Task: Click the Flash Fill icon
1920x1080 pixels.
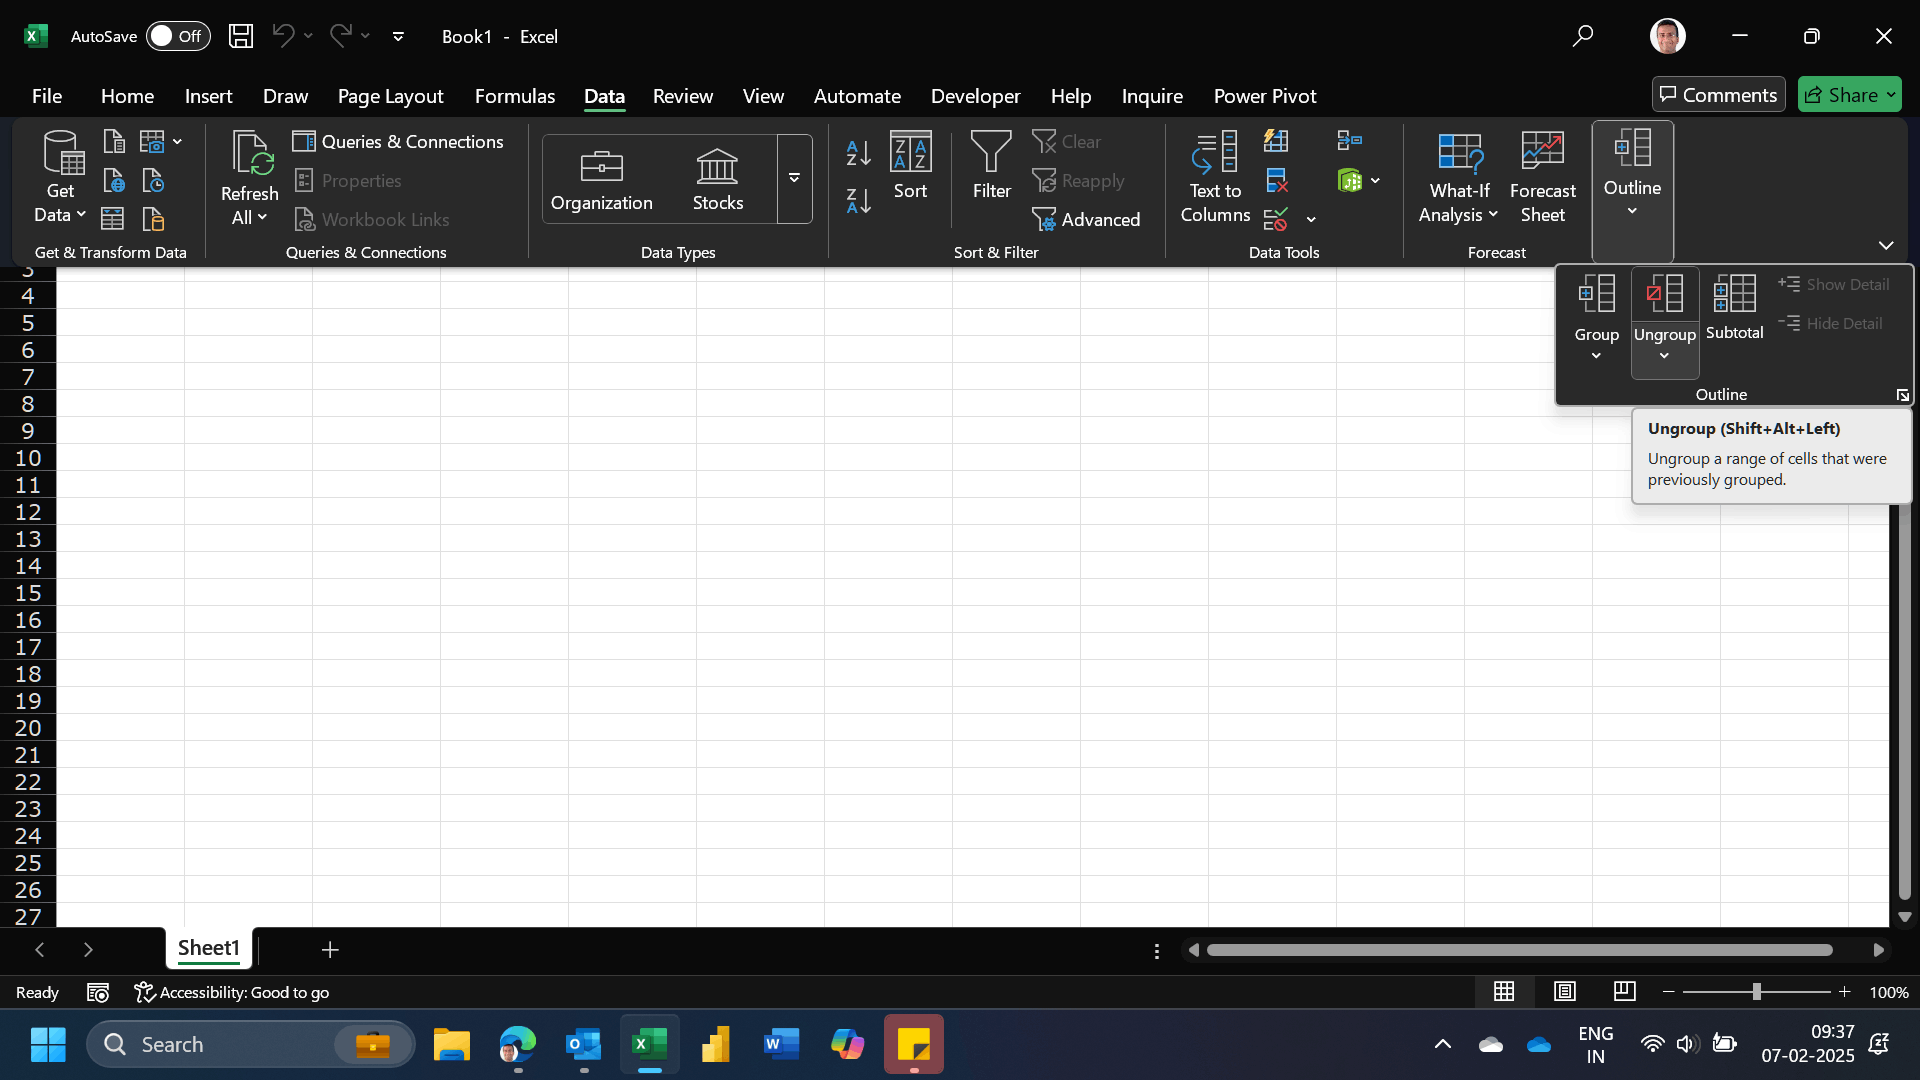Action: [1276, 141]
